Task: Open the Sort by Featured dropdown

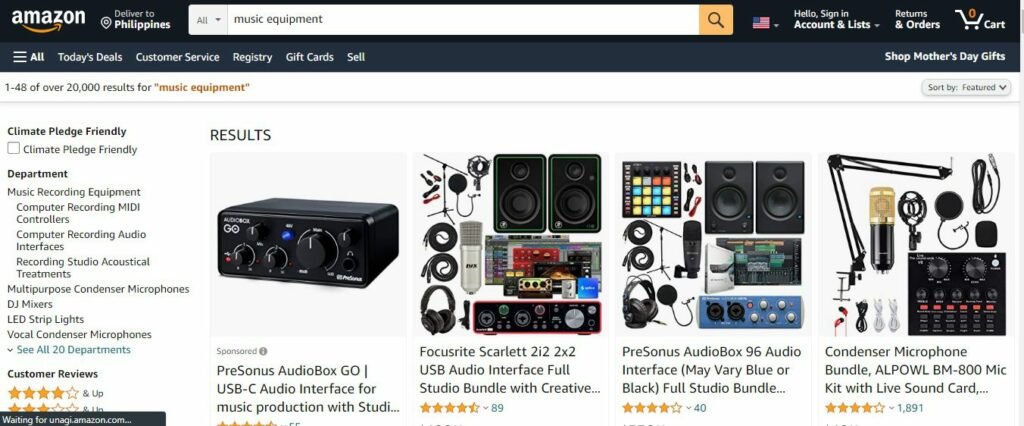Action: [x=966, y=88]
